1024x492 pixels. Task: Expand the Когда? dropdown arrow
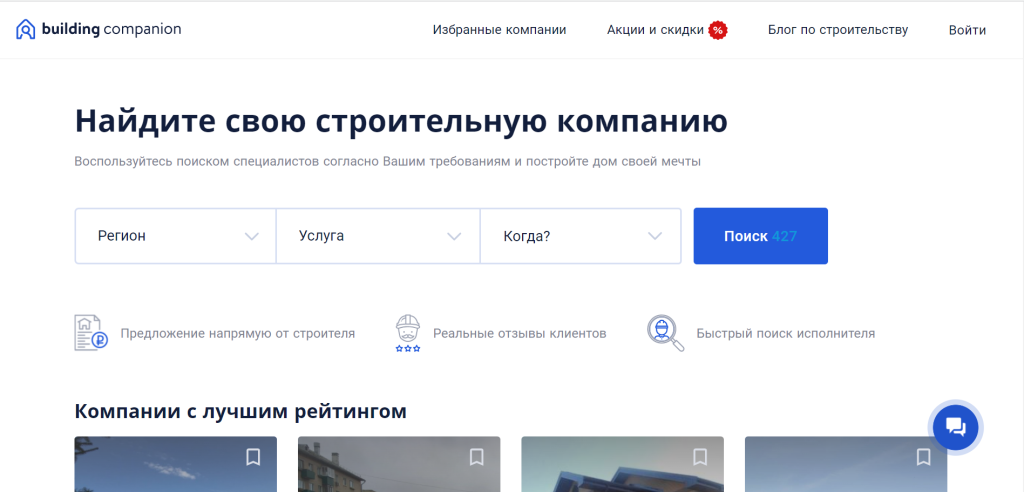(x=655, y=236)
